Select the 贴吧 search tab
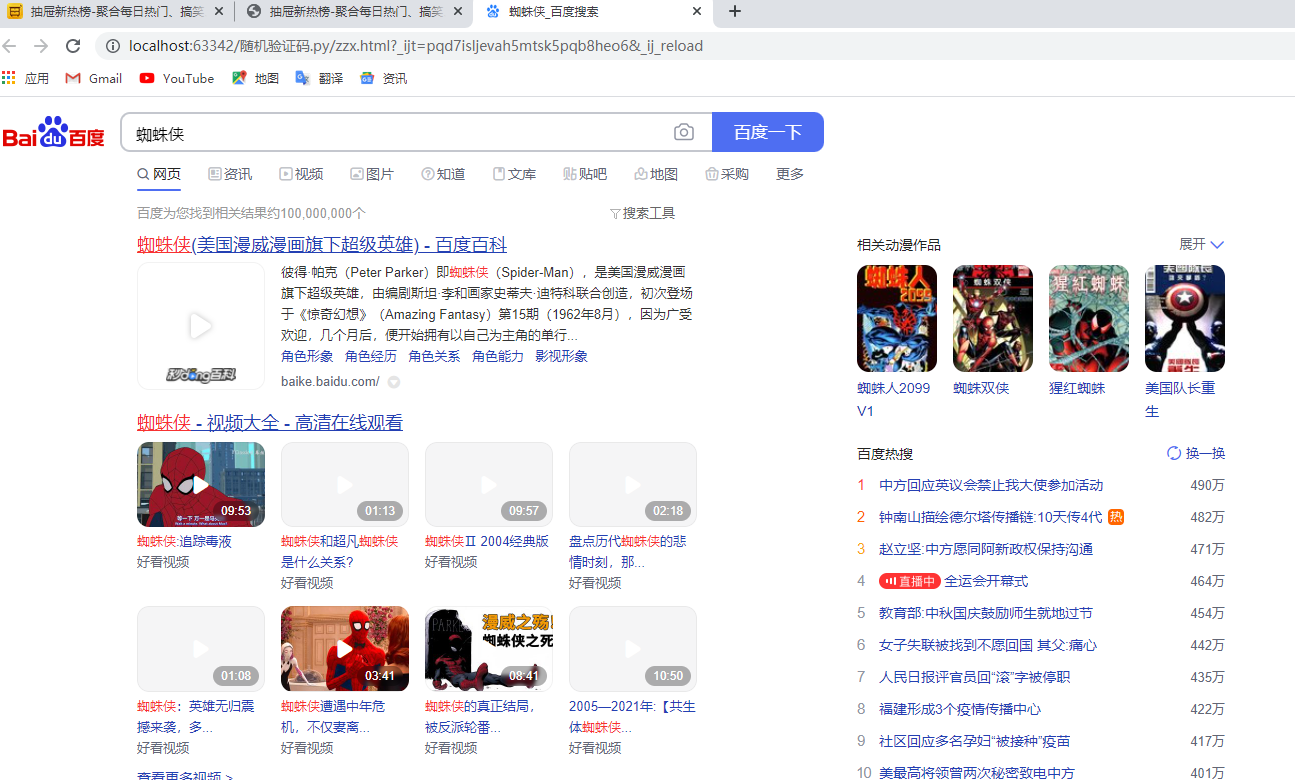 coord(585,174)
